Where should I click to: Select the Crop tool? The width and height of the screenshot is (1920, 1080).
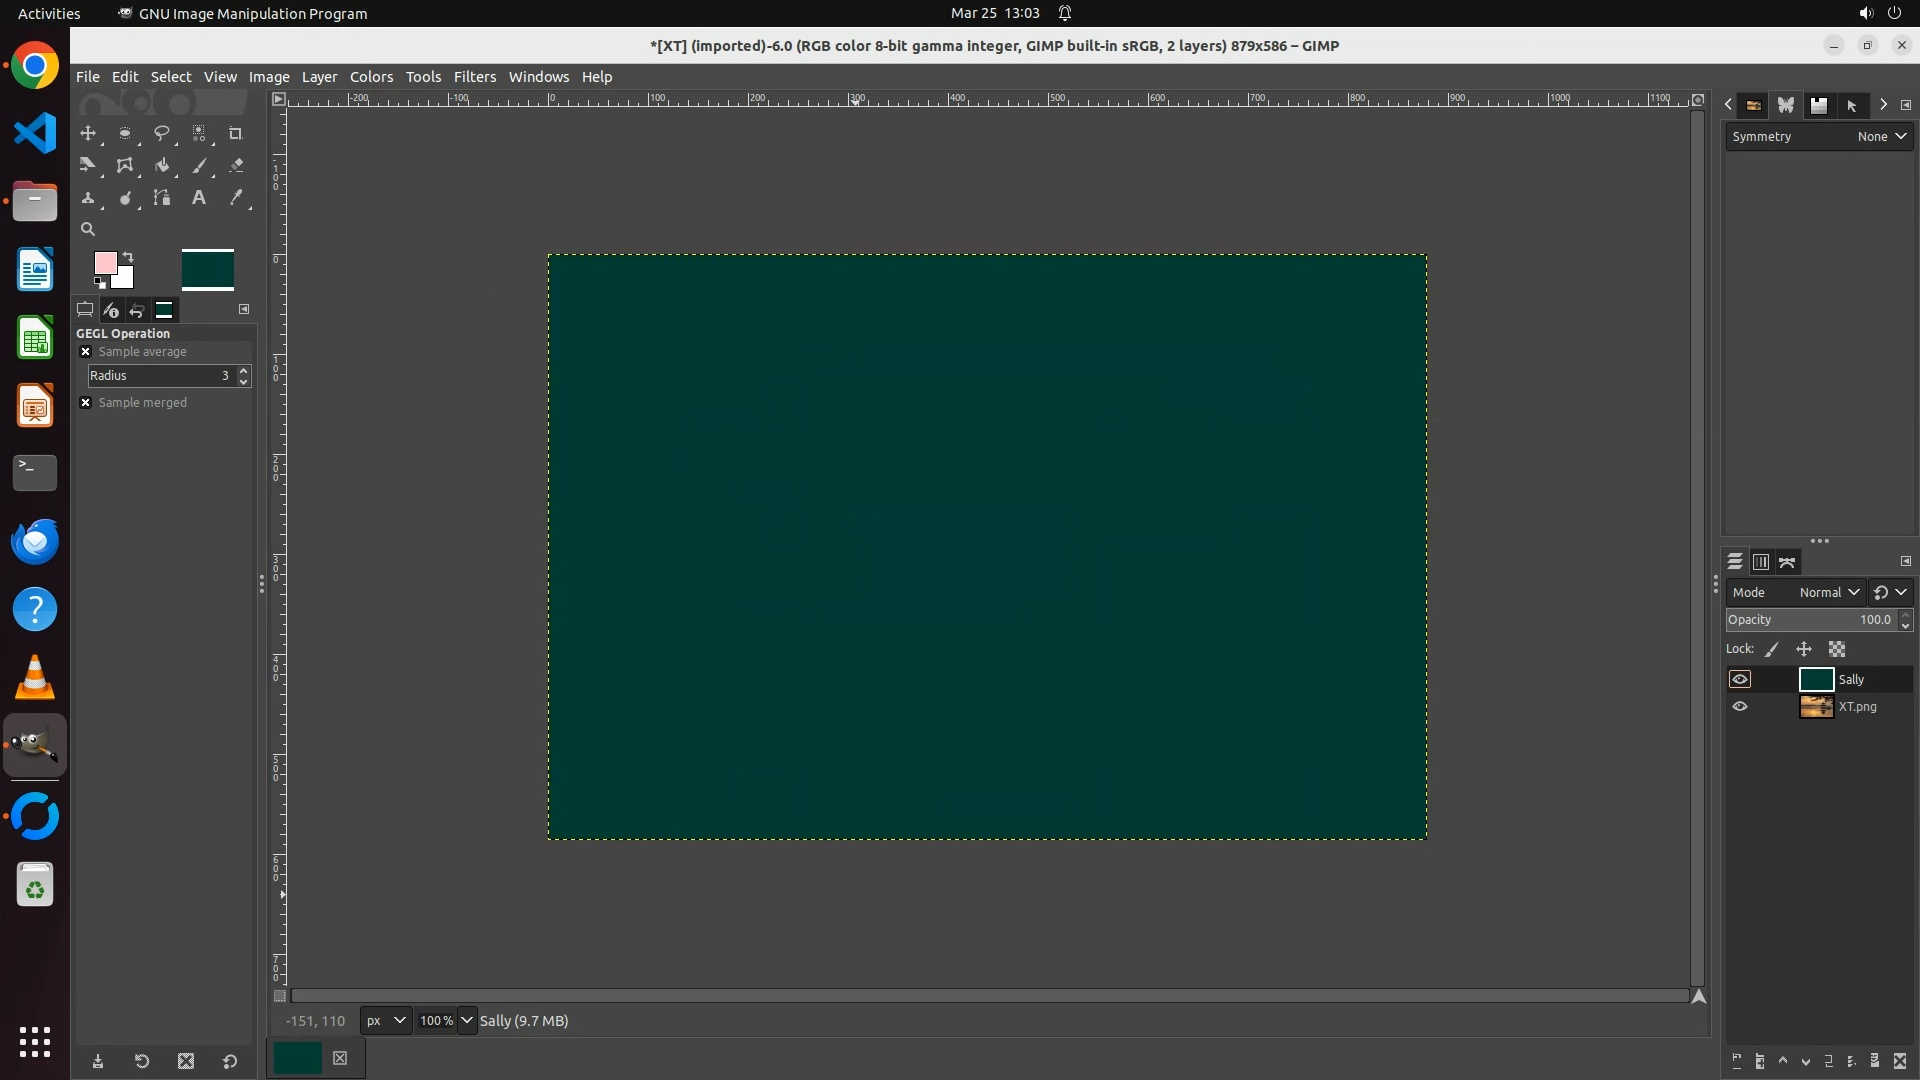click(x=235, y=133)
